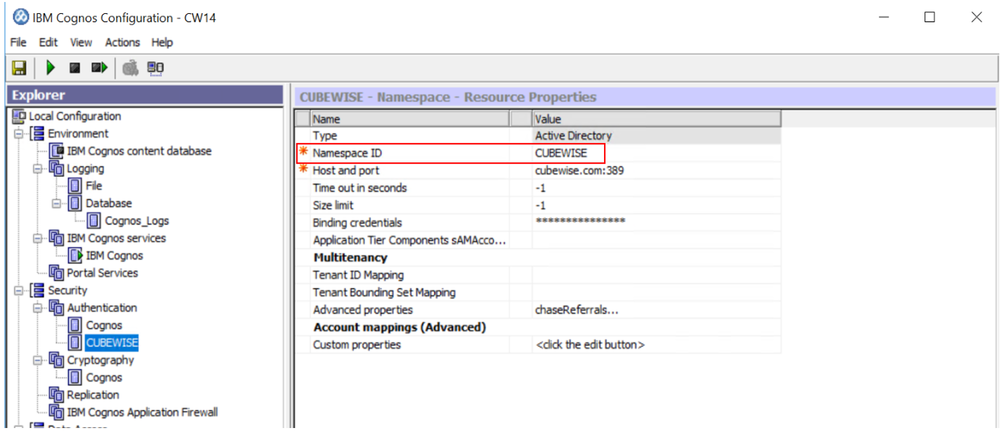This screenshot has width=1000, height=432.
Task: Click the black Stop service icon
Action: (x=74, y=68)
